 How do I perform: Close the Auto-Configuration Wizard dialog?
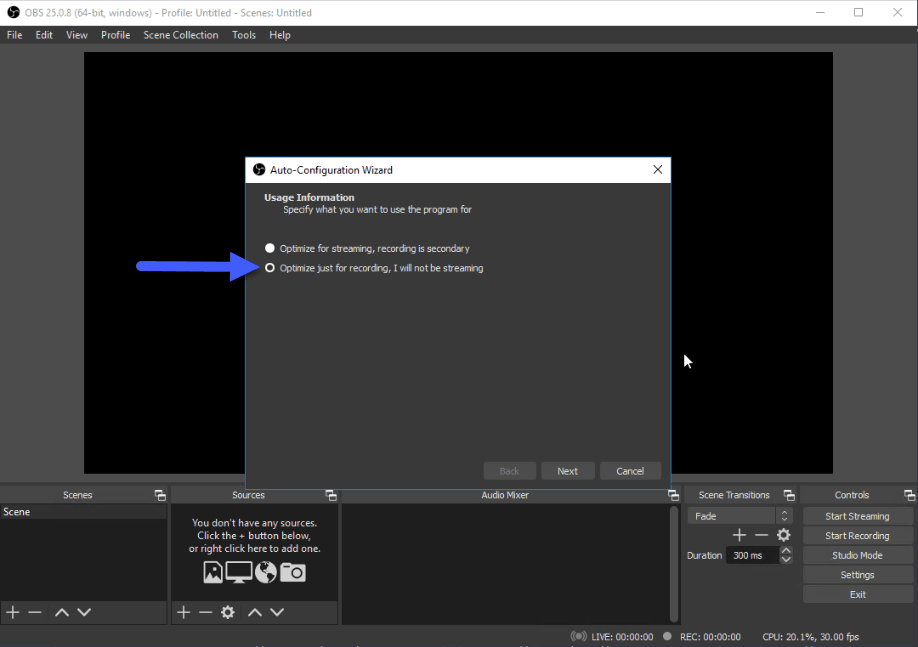[657, 170]
